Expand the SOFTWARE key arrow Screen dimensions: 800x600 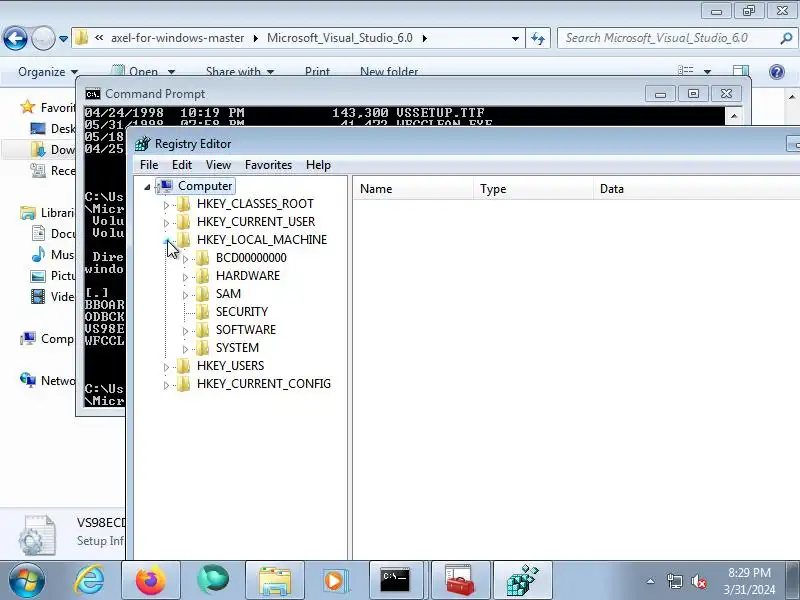click(x=185, y=331)
